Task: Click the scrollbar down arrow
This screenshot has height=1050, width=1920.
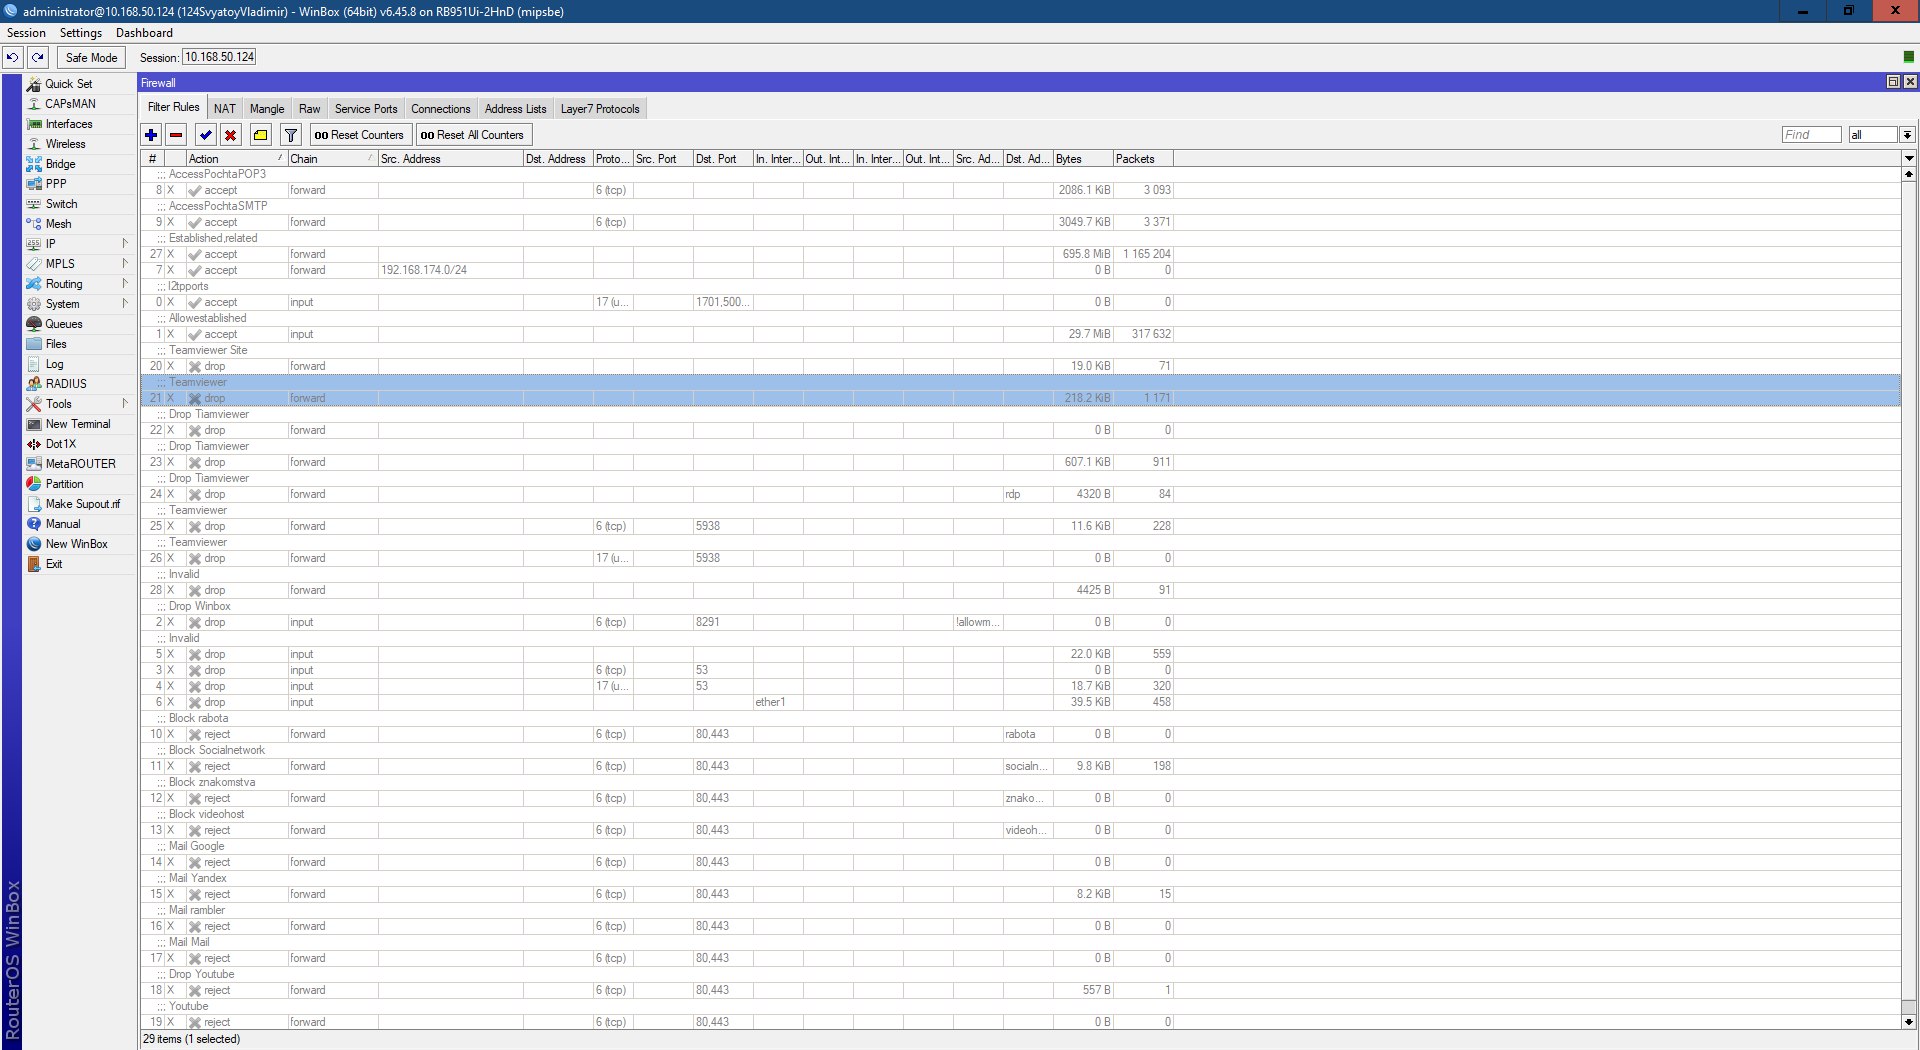Action: [1909, 1022]
